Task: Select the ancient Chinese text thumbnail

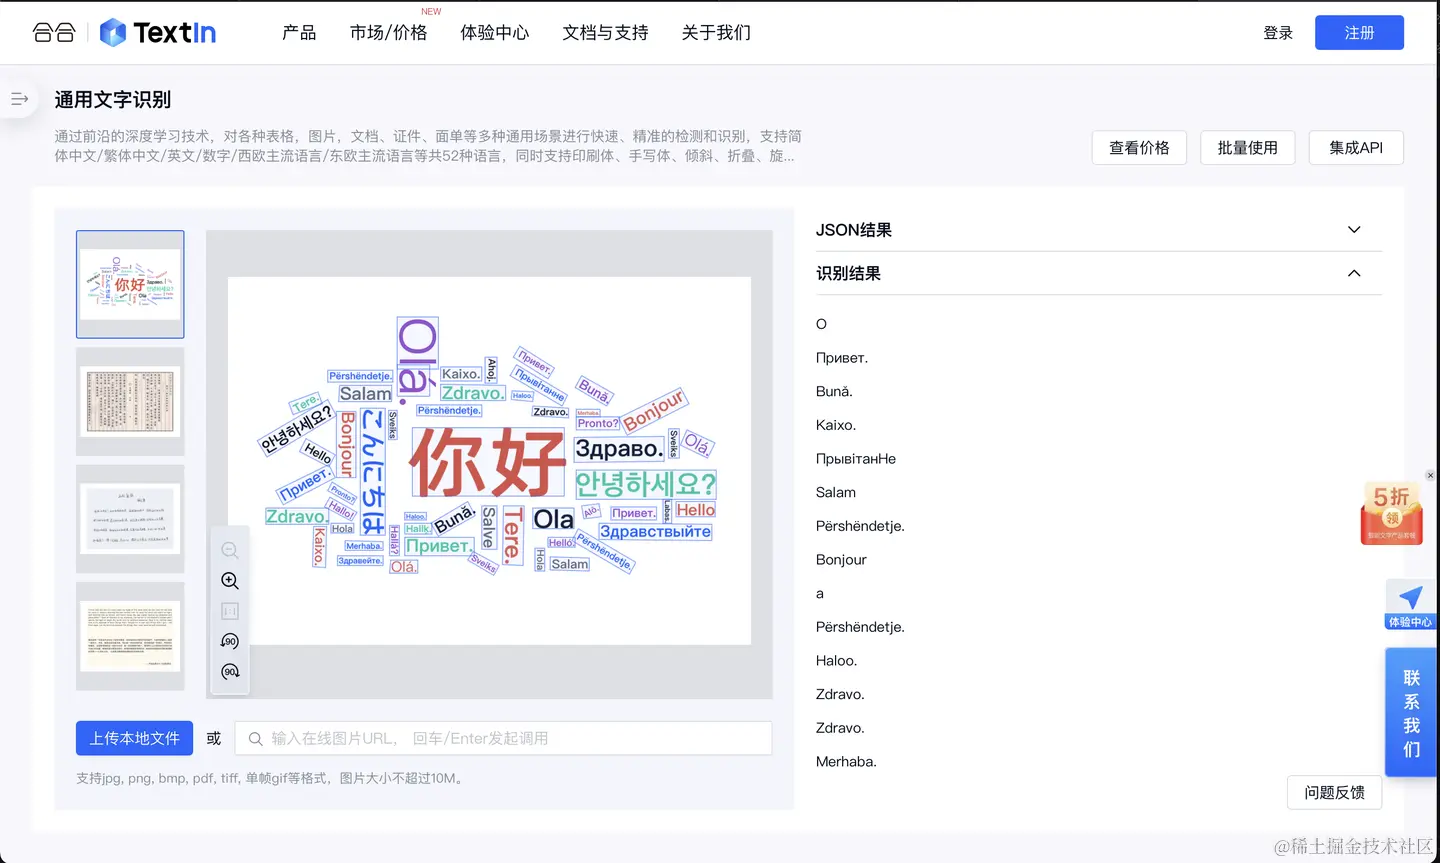Action: click(130, 402)
